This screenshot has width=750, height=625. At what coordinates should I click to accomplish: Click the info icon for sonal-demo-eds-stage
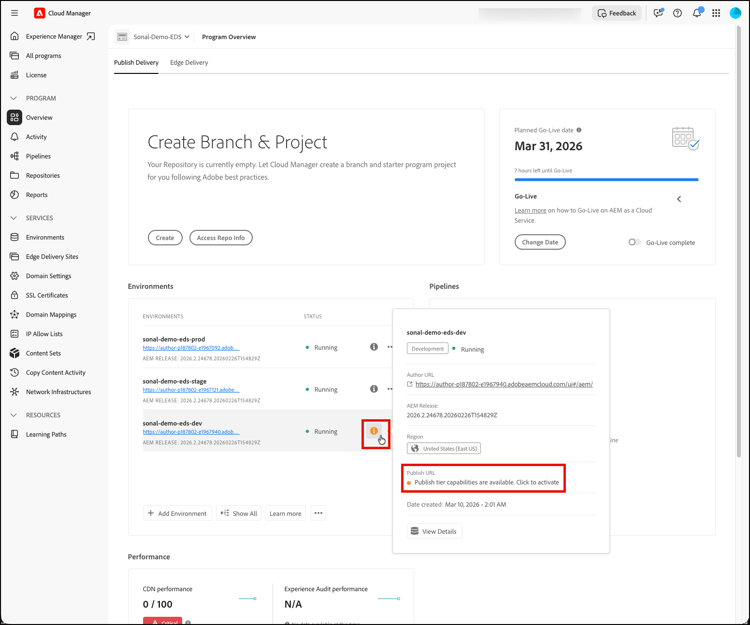point(374,389)
